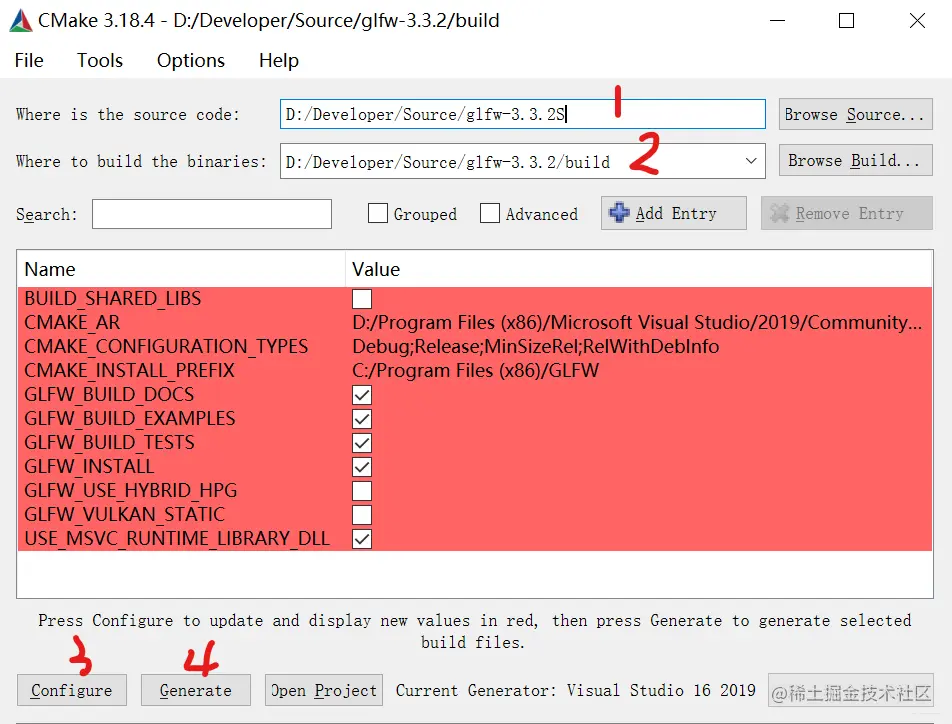The height and width of the screenshot is (724, 952).
Task: Select the GLFW_VULKAN_STATIC entry name
Action: click(x=124, y=514)
